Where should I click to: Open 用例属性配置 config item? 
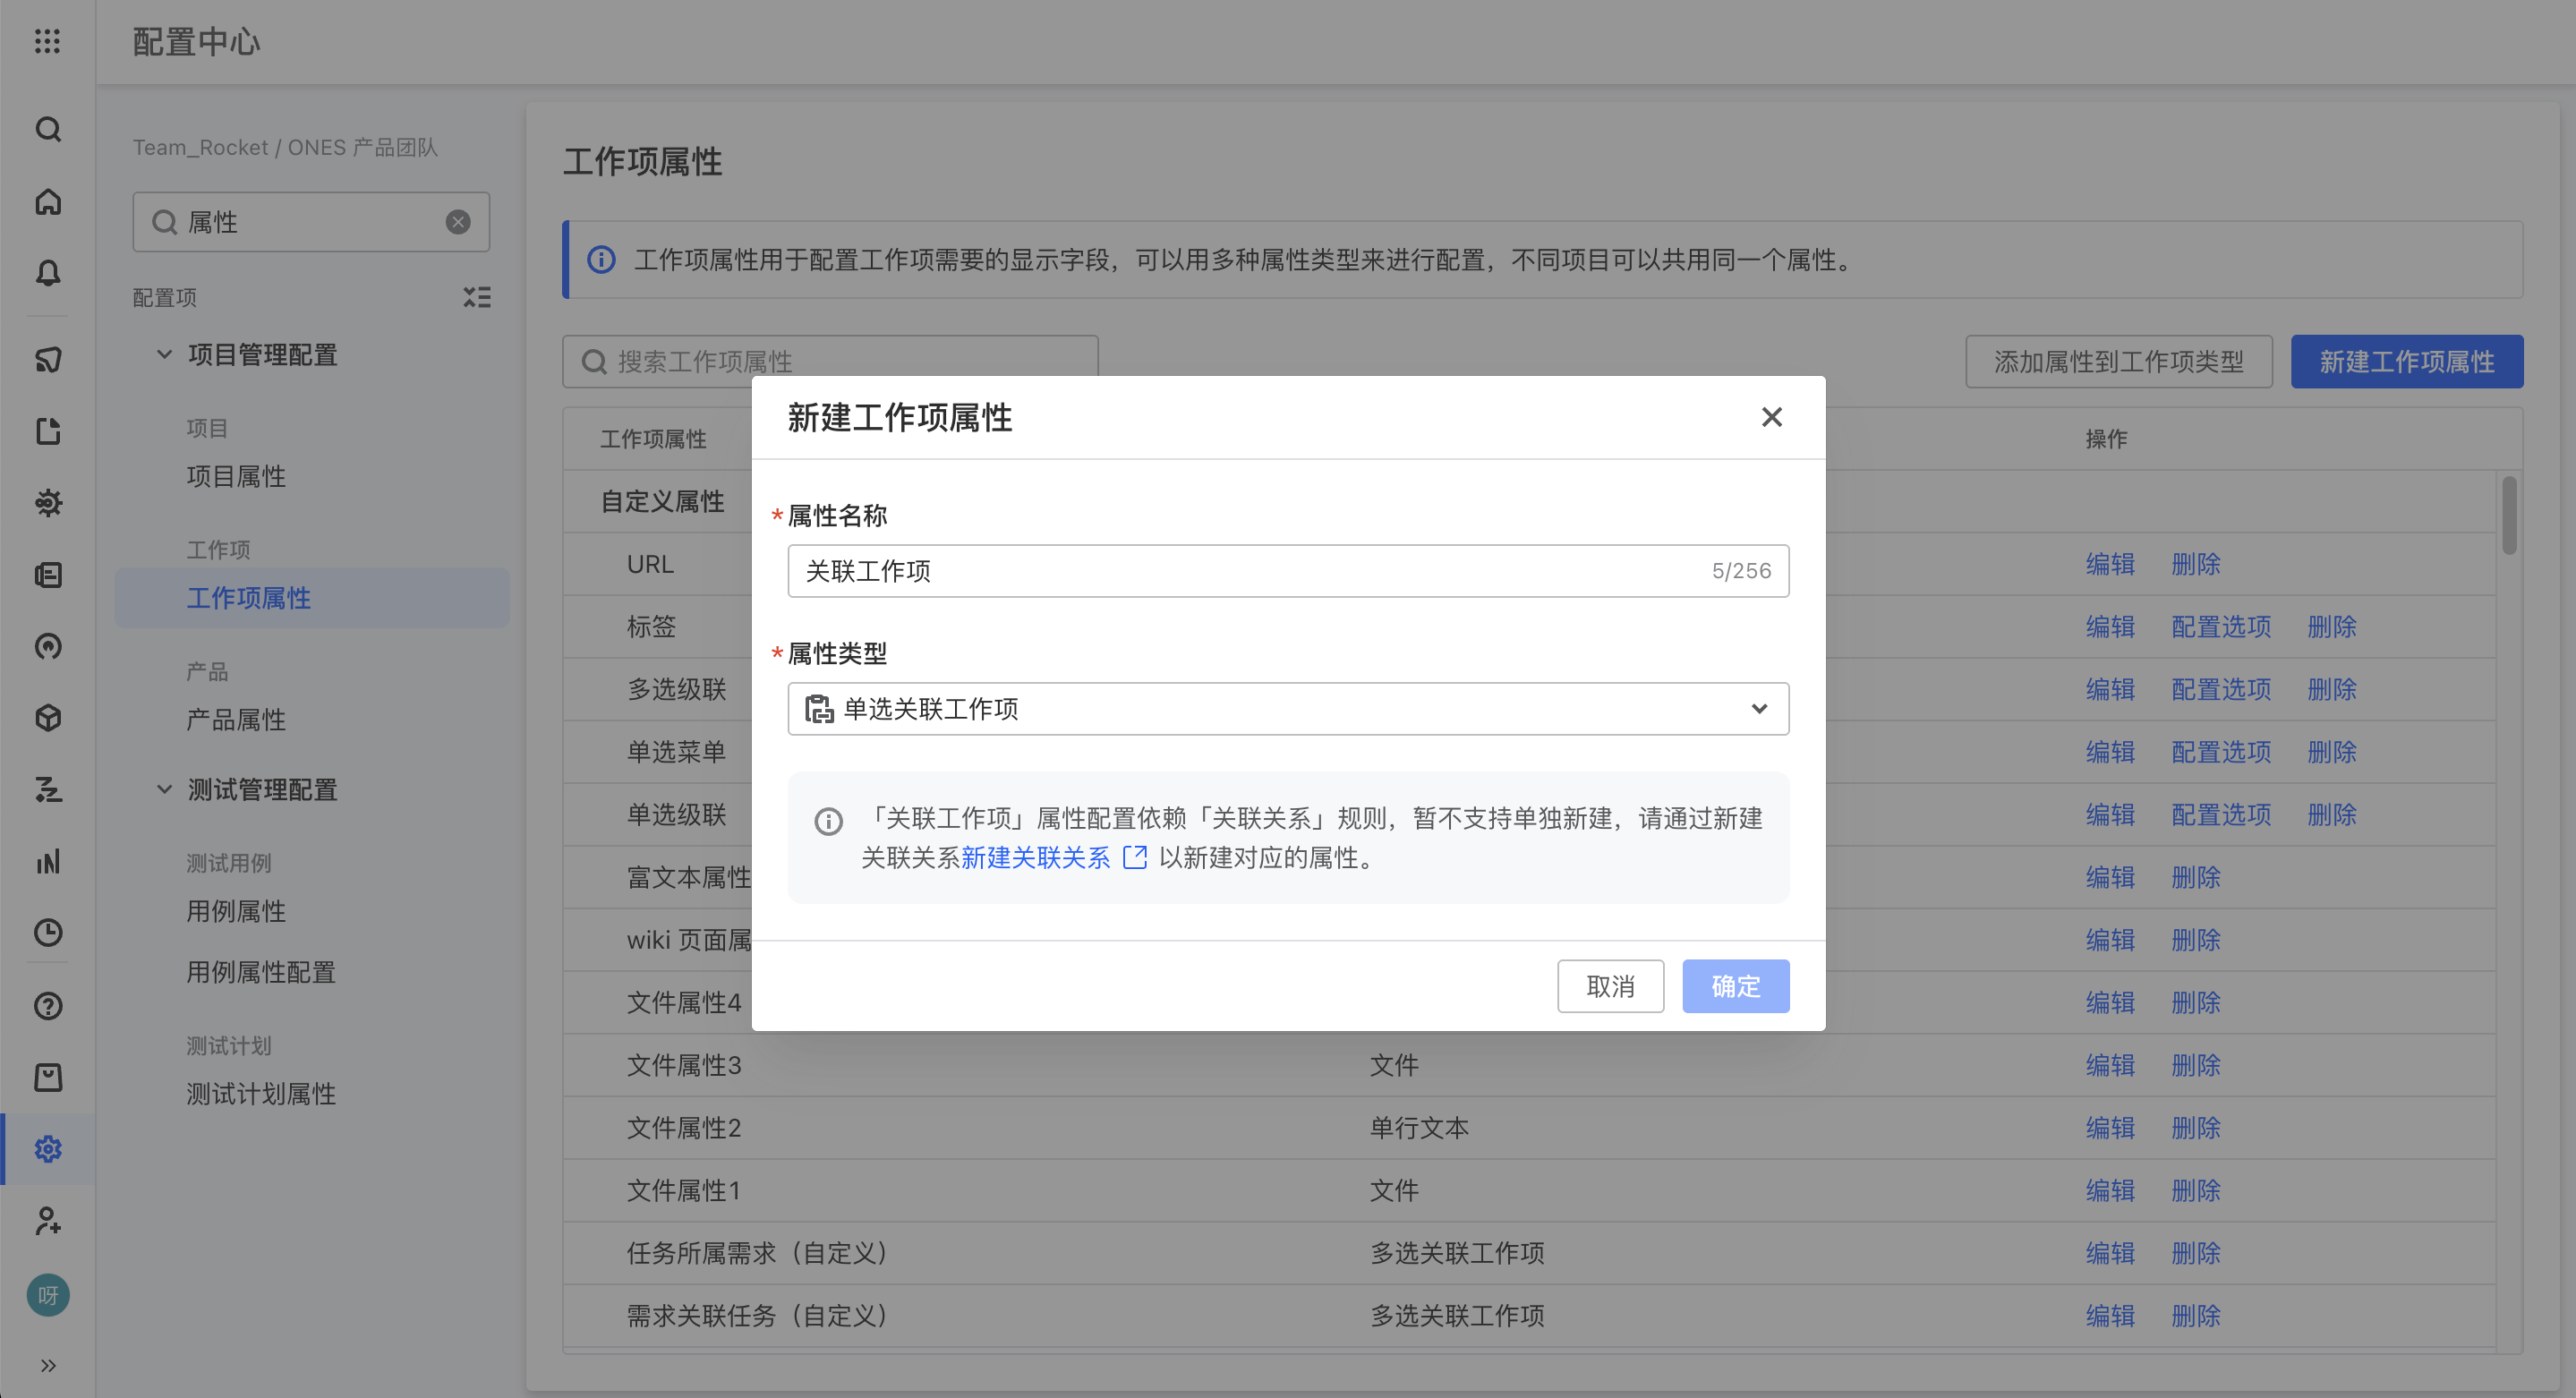click(261, 972)
